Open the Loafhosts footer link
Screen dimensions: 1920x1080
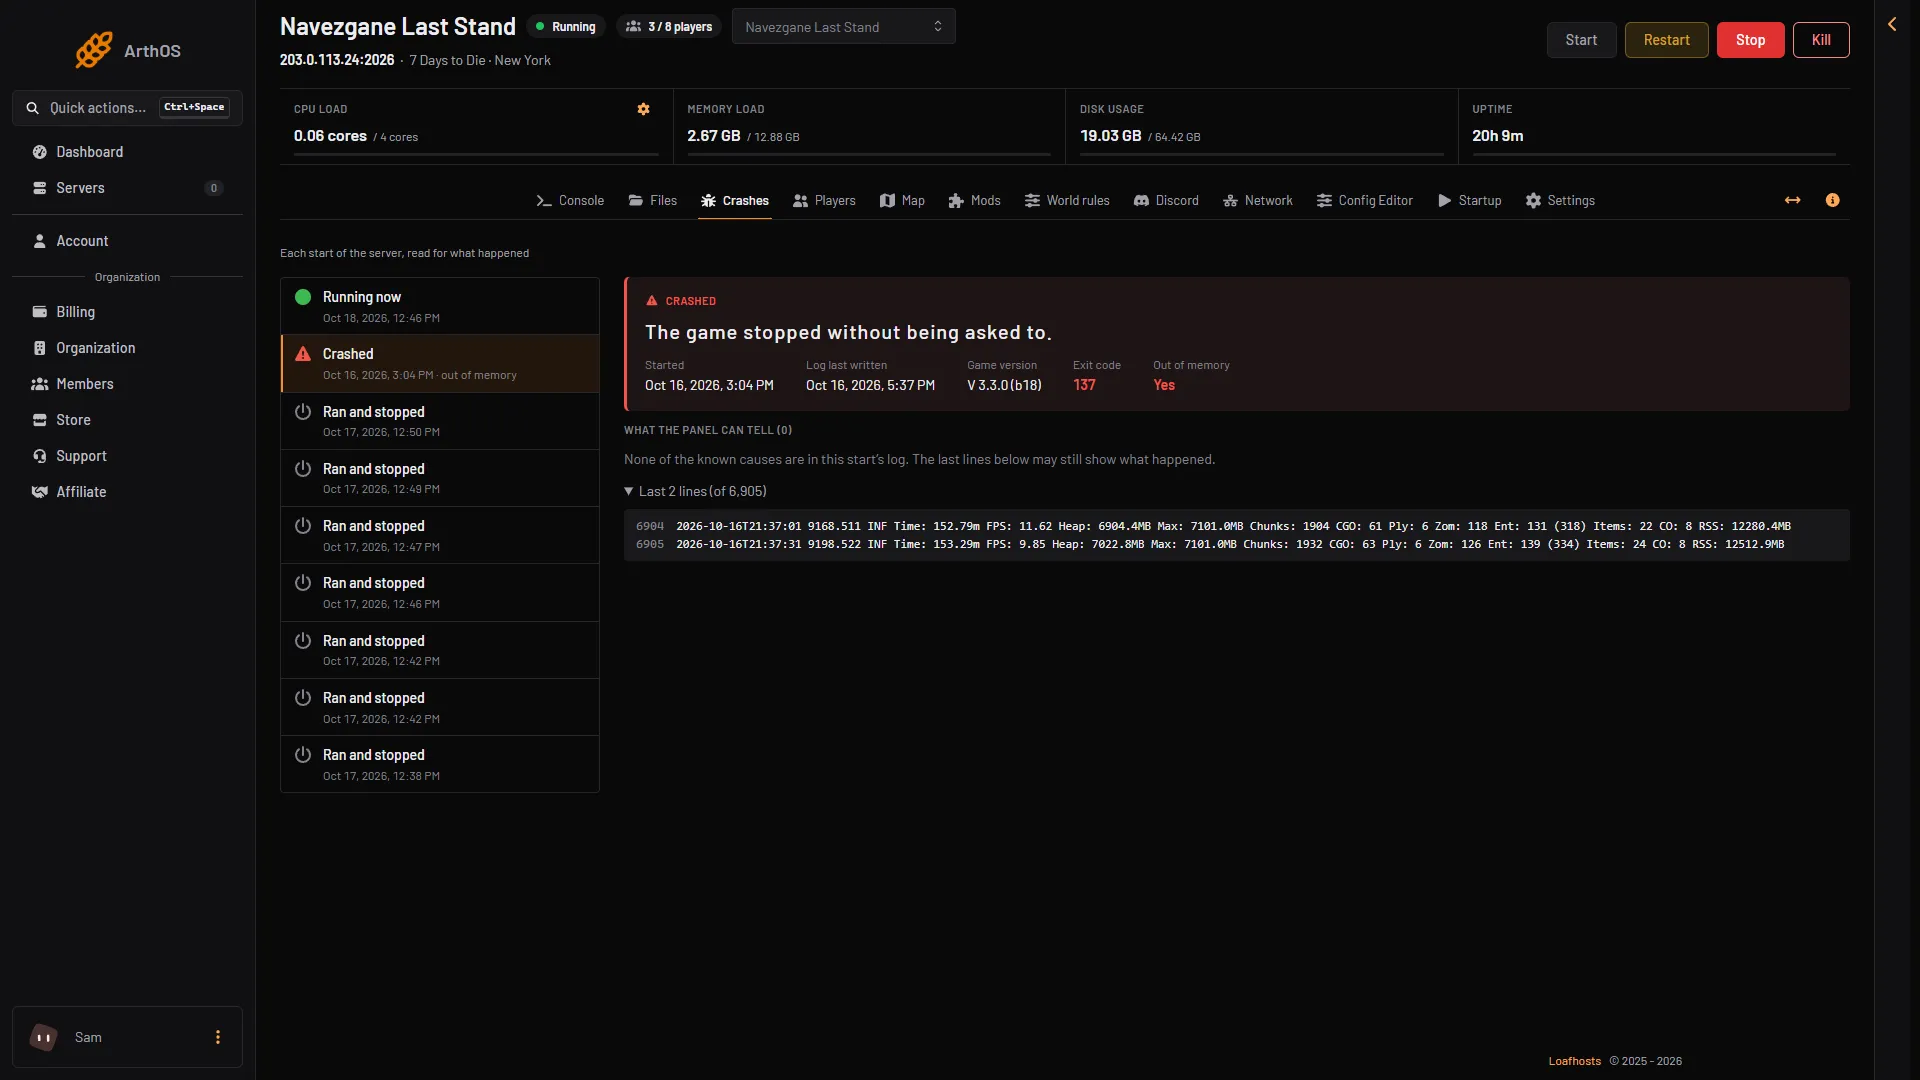point(1574,1061)
